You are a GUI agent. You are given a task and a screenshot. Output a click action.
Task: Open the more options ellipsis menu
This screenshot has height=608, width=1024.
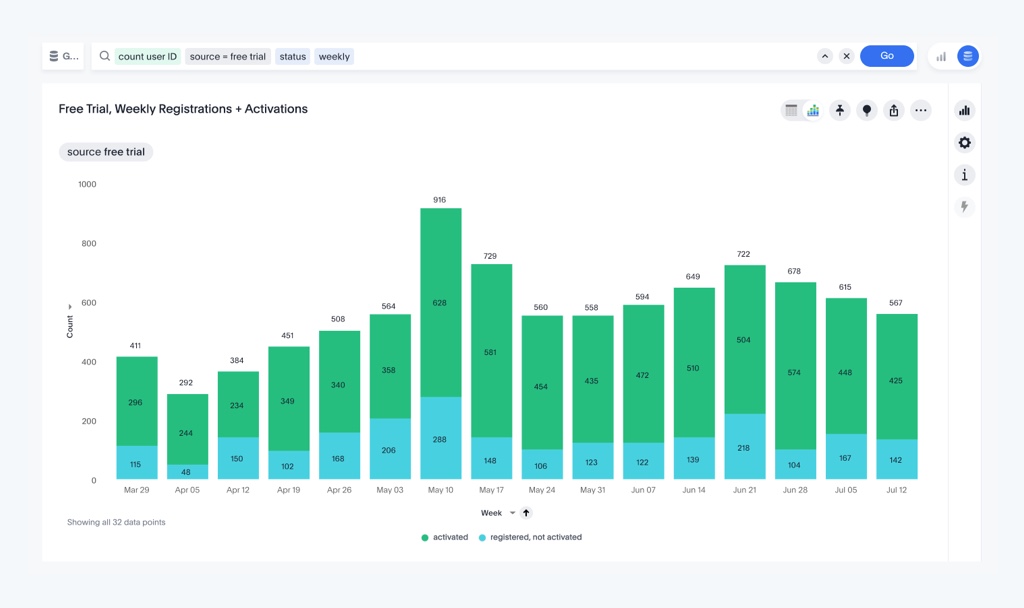[920, 110]
